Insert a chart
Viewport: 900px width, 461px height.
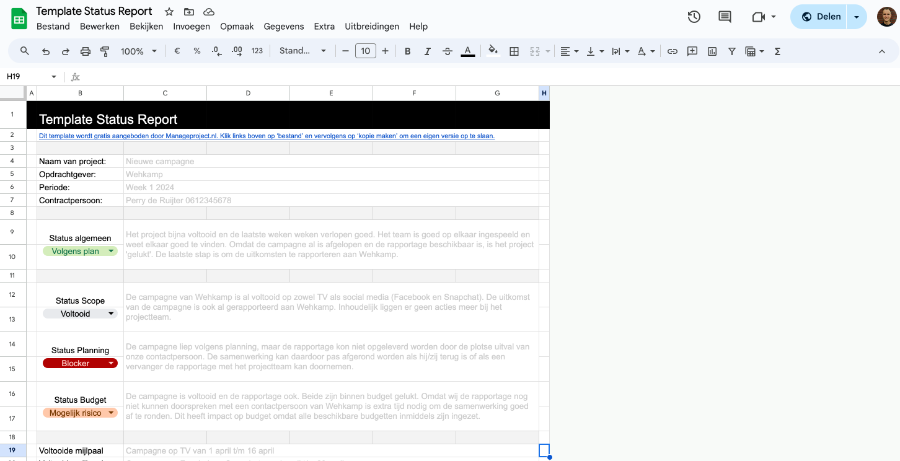point(712,51)
